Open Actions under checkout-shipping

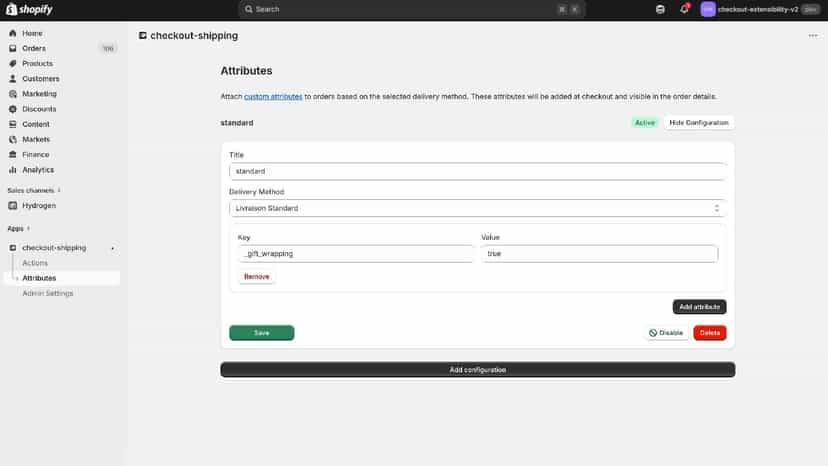coord(35,263)
